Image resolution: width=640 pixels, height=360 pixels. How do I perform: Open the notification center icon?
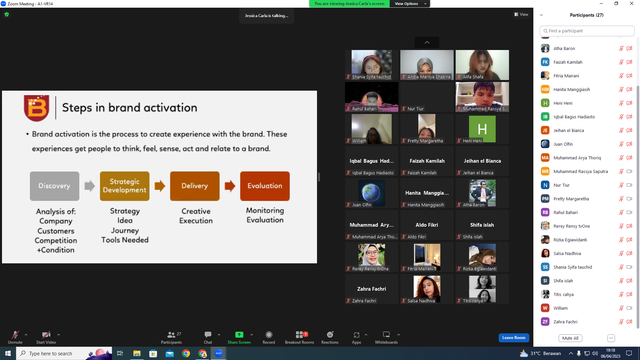click(629, 353)
